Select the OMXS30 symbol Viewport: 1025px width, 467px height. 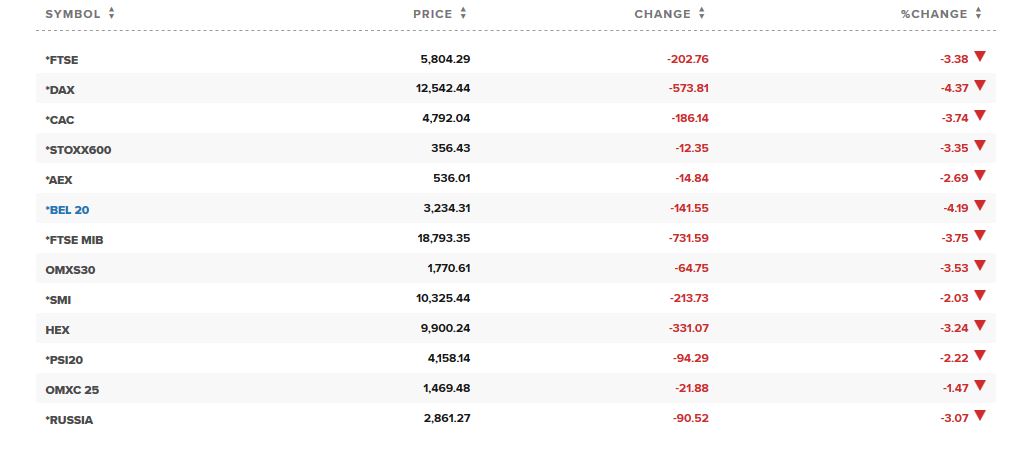(71, 269)
